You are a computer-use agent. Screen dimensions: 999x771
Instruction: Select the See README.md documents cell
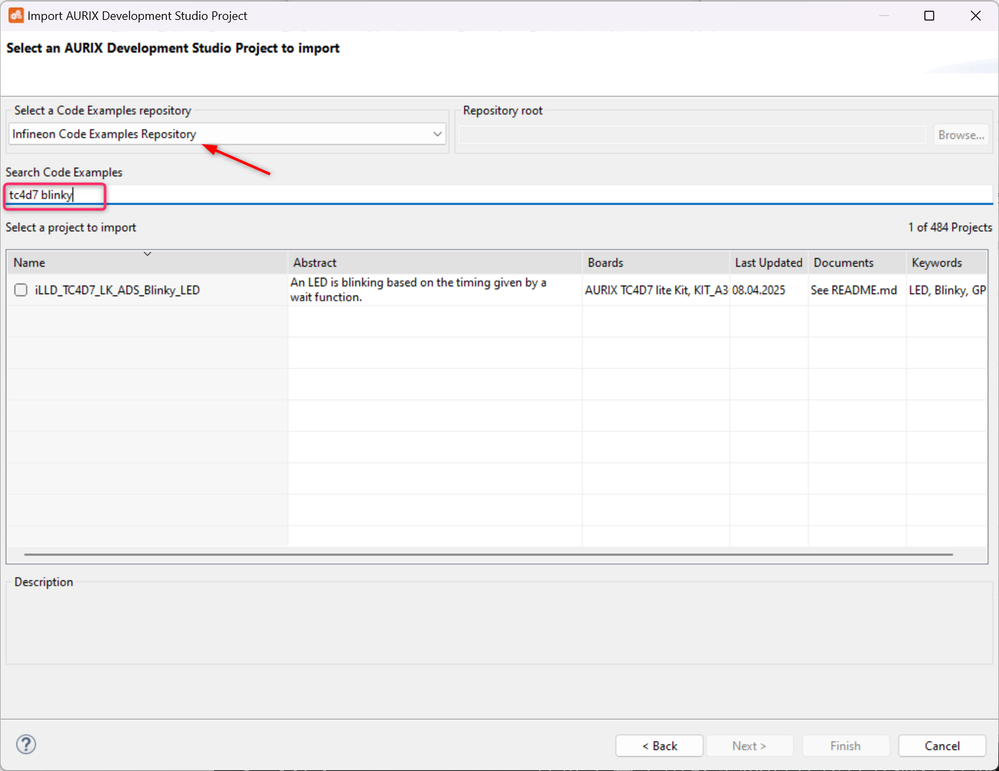850,290
